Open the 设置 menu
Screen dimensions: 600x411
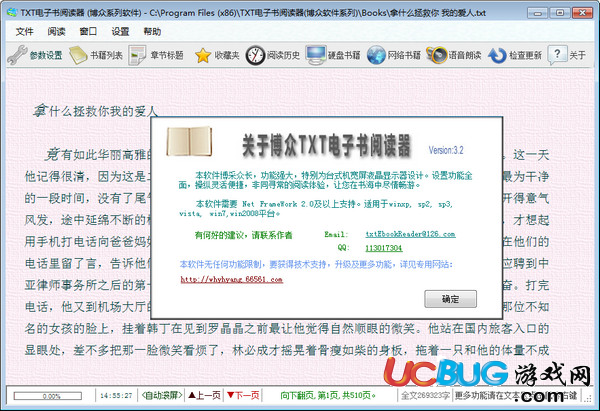[120, 31]
